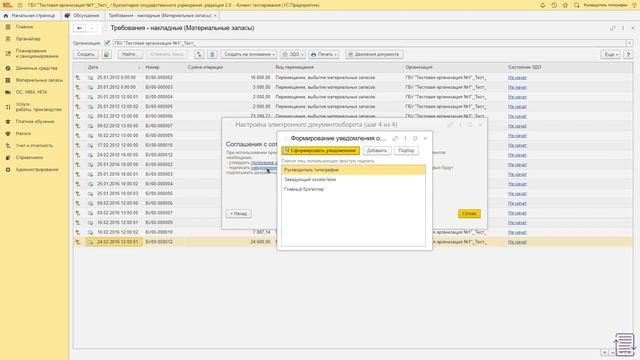Click the Движения документа button
The image size is (640, 360).
coord(374,54)
